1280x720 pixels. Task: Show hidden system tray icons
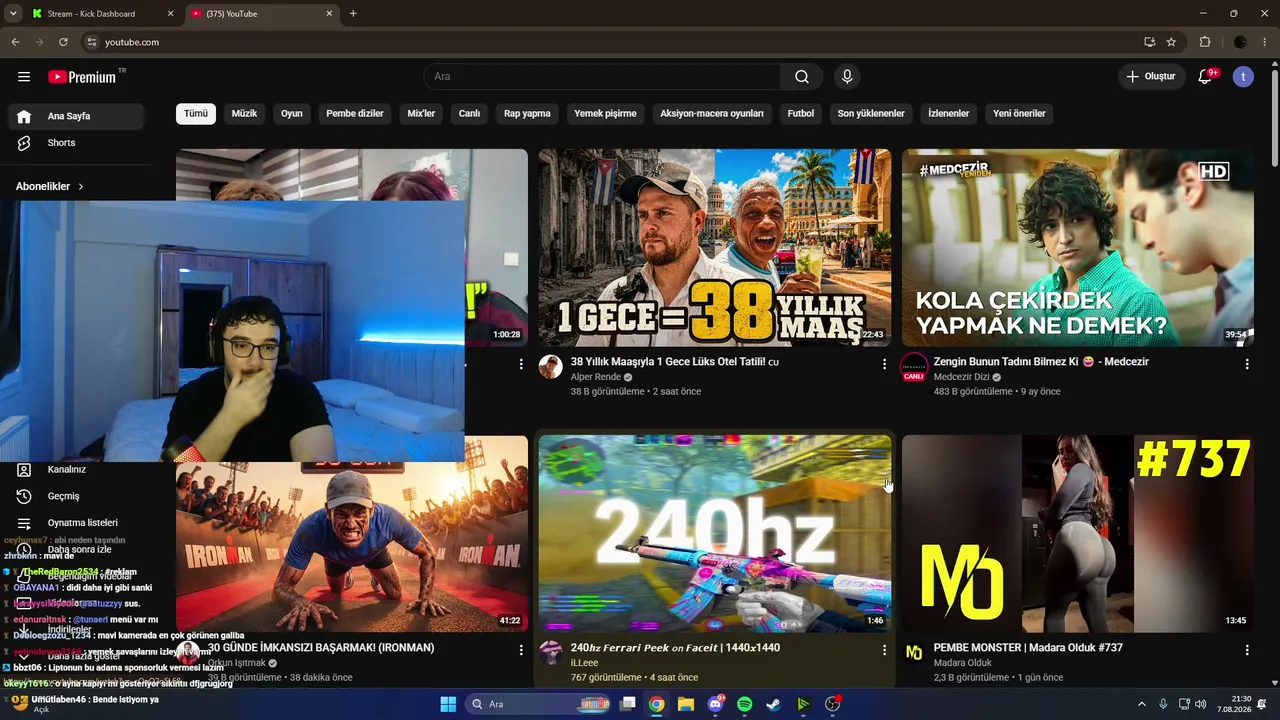click(1142, 704)
